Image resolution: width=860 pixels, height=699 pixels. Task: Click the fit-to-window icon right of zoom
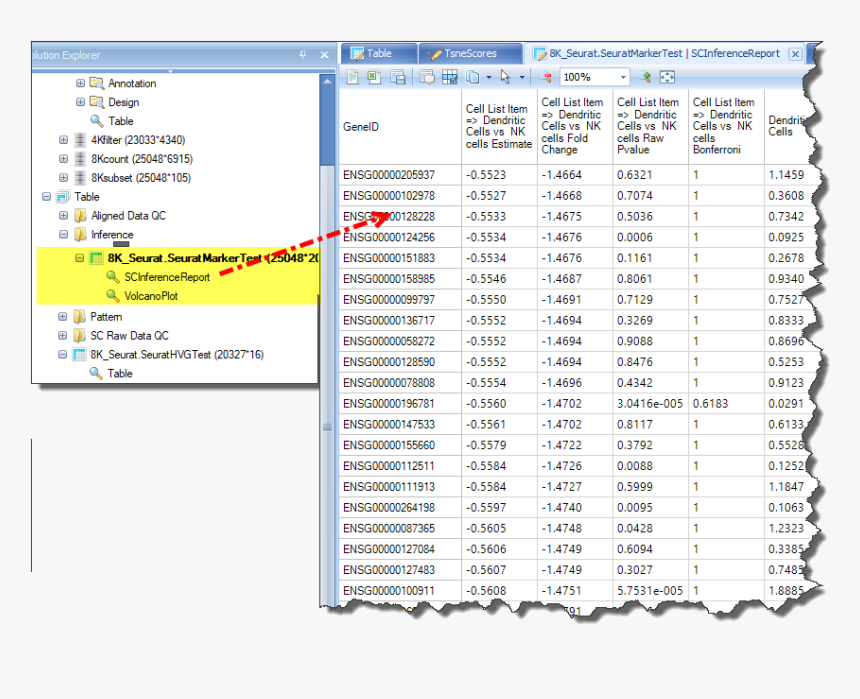coord(667,77)
